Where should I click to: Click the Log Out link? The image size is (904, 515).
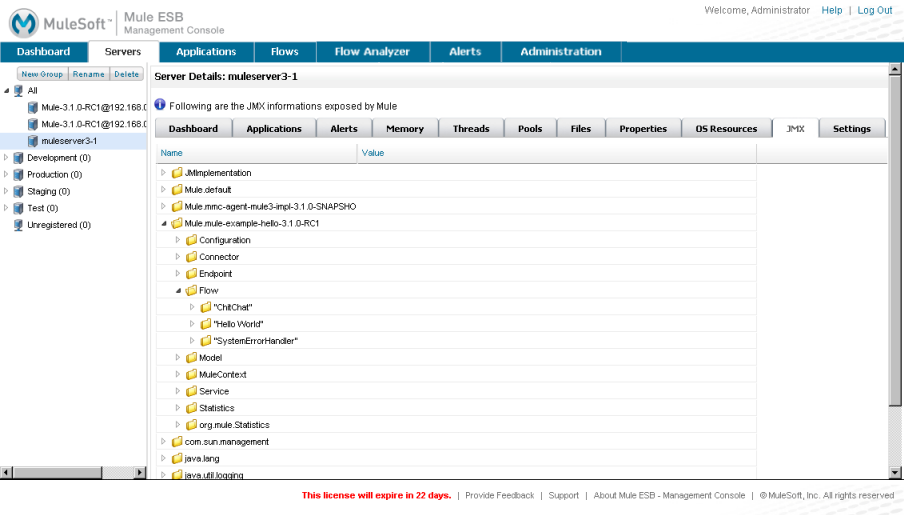874,10
